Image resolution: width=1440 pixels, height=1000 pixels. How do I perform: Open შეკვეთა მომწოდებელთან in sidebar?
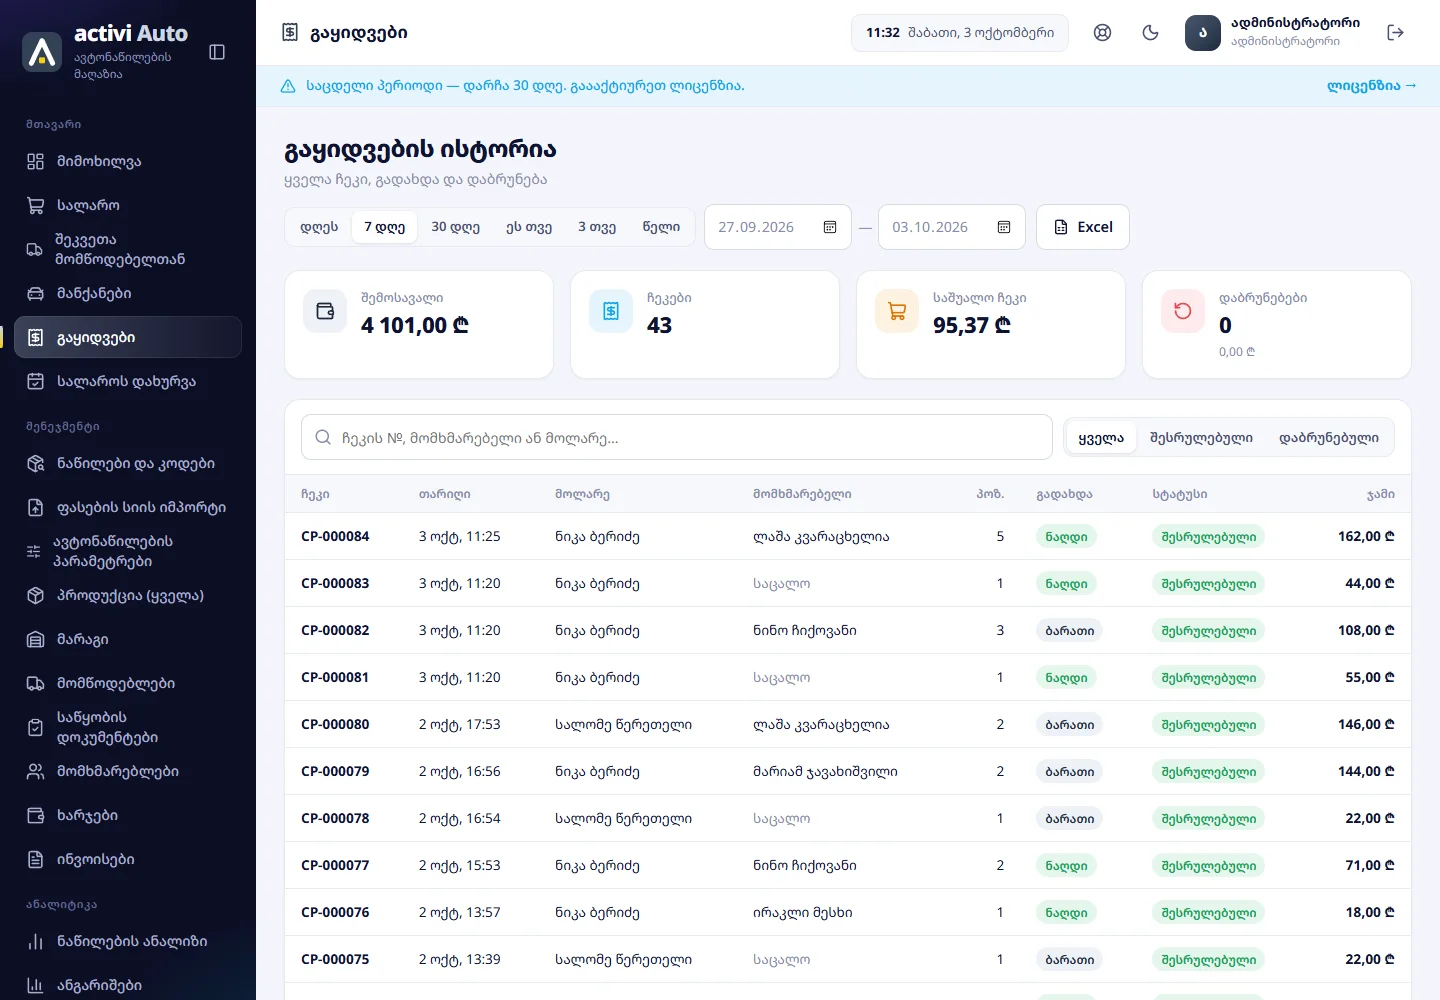[128, 249]
